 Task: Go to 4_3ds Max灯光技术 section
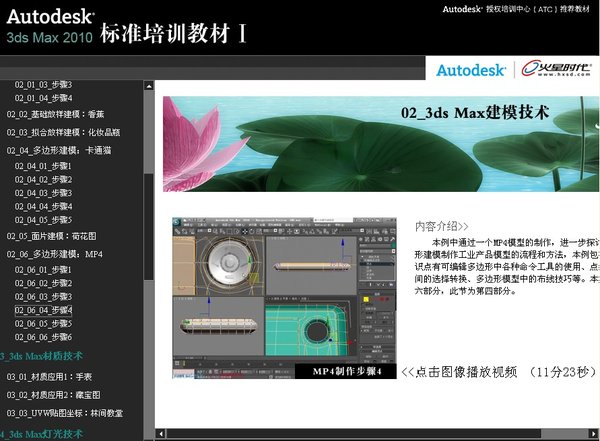point(41,434)
